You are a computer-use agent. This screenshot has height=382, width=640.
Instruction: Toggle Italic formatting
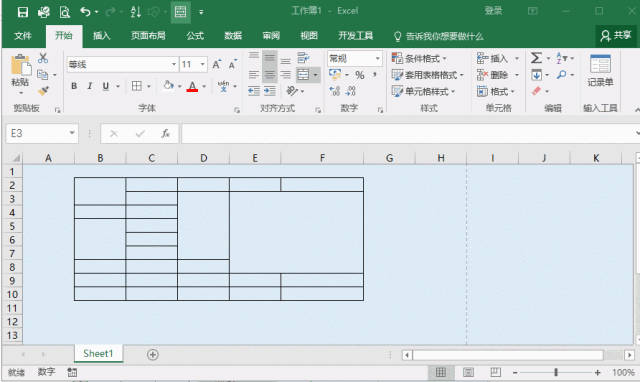point(89,86)
